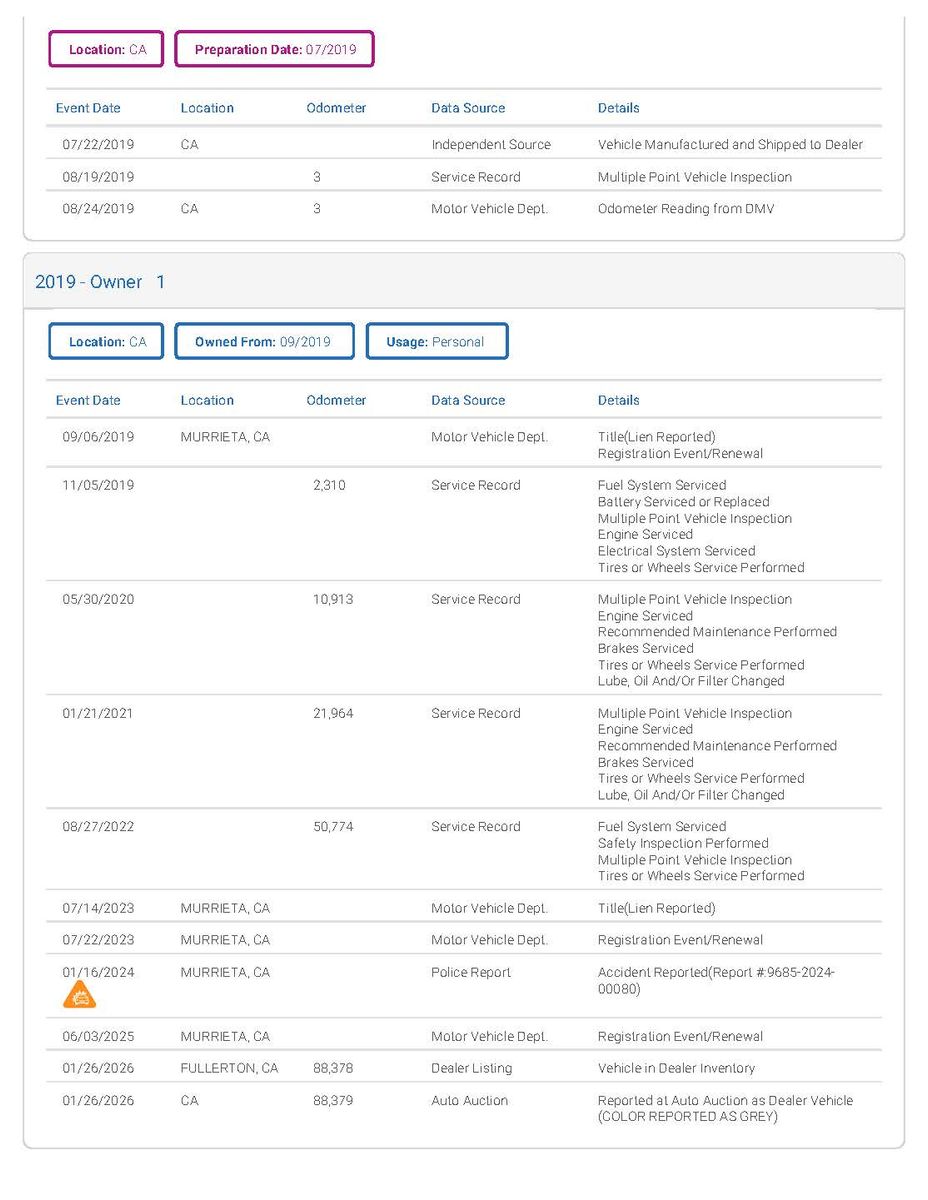Click the blue Location: CA badge under Owner 1
Viewport: 928px width, 1200px height.
click(x=106, y=341)
